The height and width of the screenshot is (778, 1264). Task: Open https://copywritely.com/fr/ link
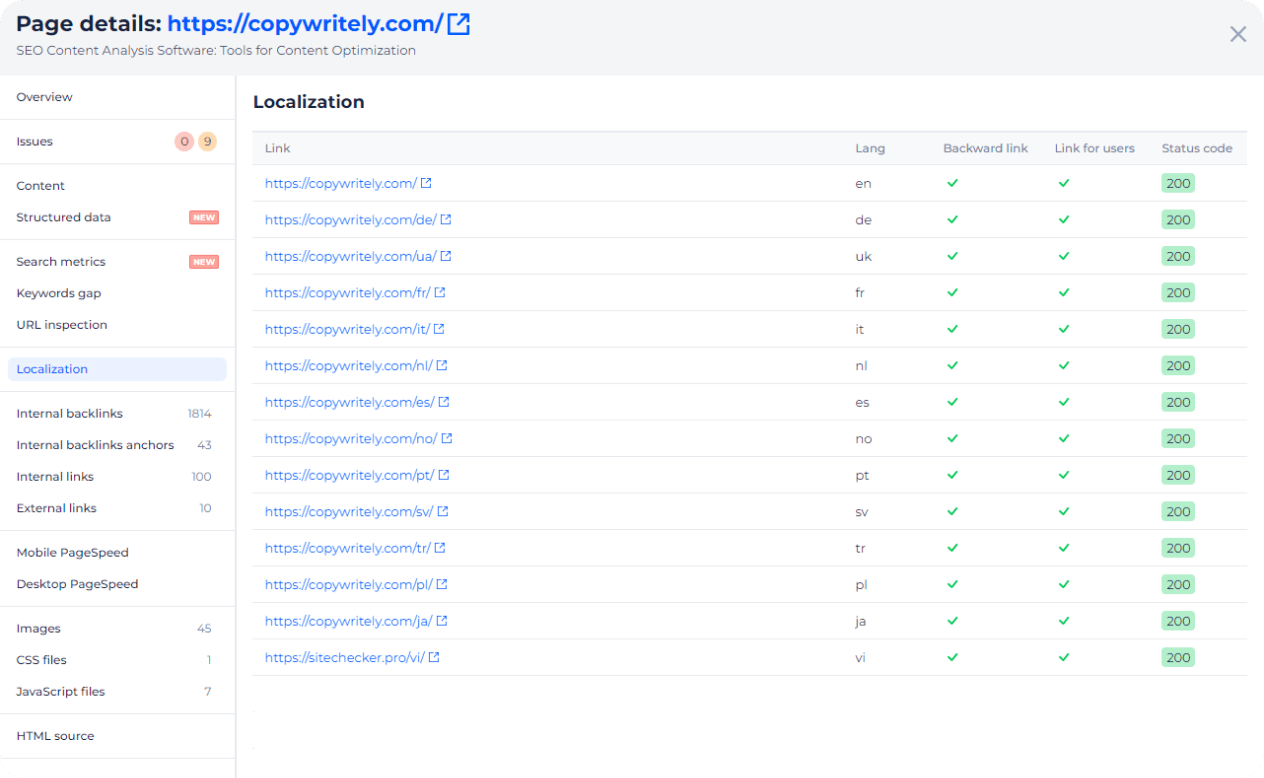point(348,293)
